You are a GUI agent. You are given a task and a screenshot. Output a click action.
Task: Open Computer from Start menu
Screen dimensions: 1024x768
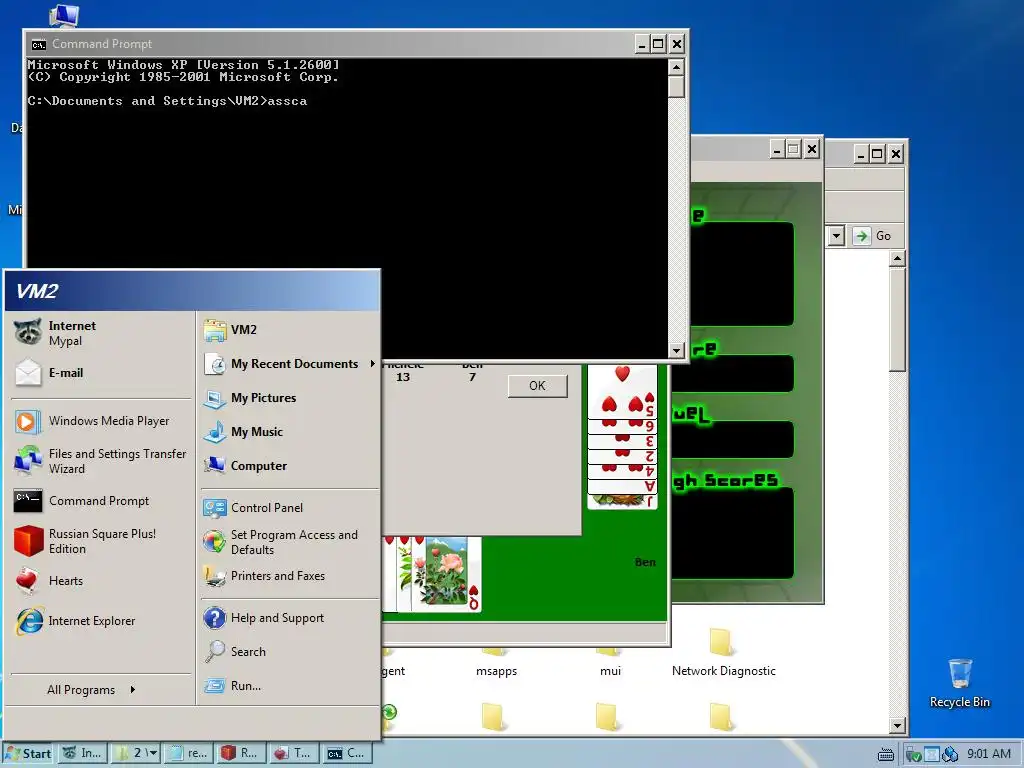(289, 466)
